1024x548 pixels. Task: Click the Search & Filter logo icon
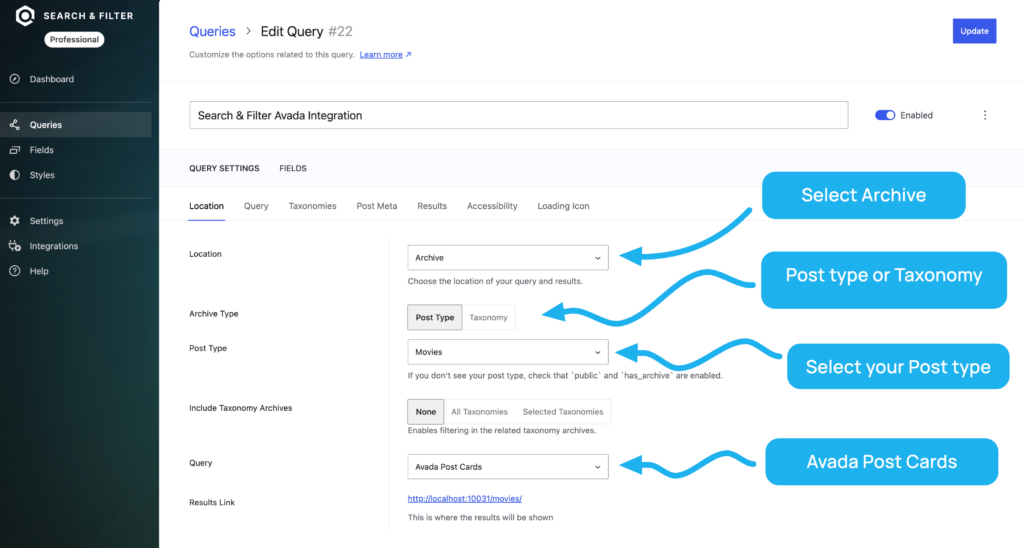pos(25,16)
